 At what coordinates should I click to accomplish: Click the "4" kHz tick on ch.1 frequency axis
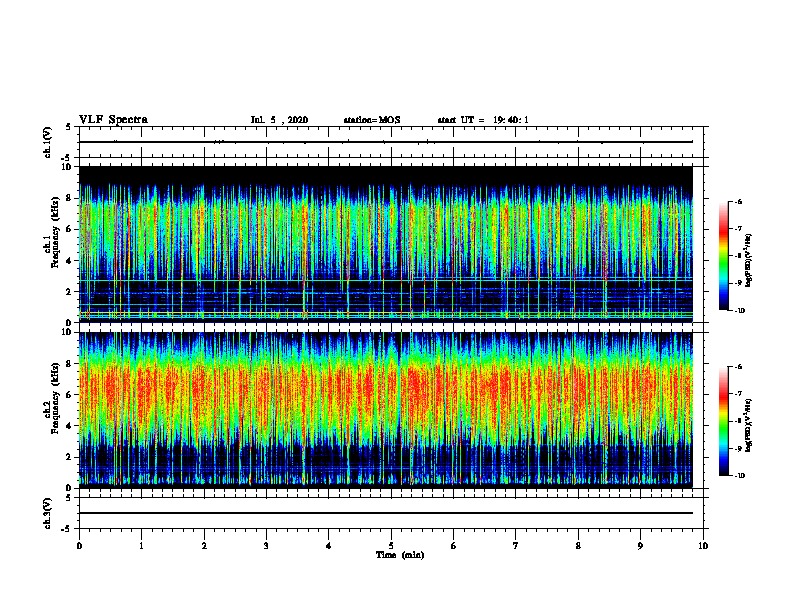point(69,261)
